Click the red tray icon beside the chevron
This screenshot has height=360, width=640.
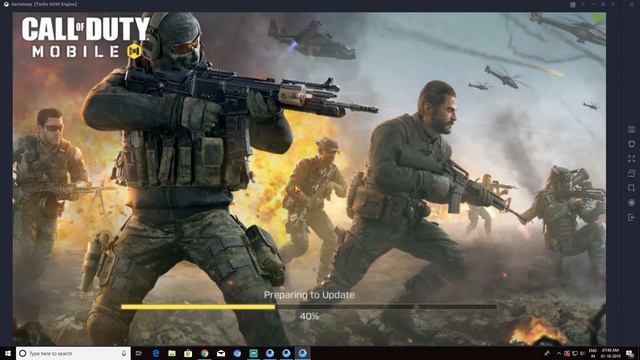tap(567, 353)
